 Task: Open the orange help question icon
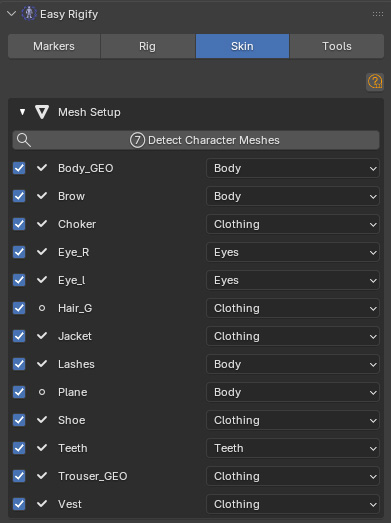[375, 81]
